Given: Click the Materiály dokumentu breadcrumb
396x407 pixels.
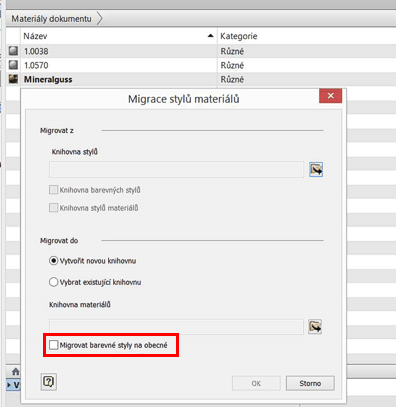Looking at the screenshot, I should click(x=51, y=19).
